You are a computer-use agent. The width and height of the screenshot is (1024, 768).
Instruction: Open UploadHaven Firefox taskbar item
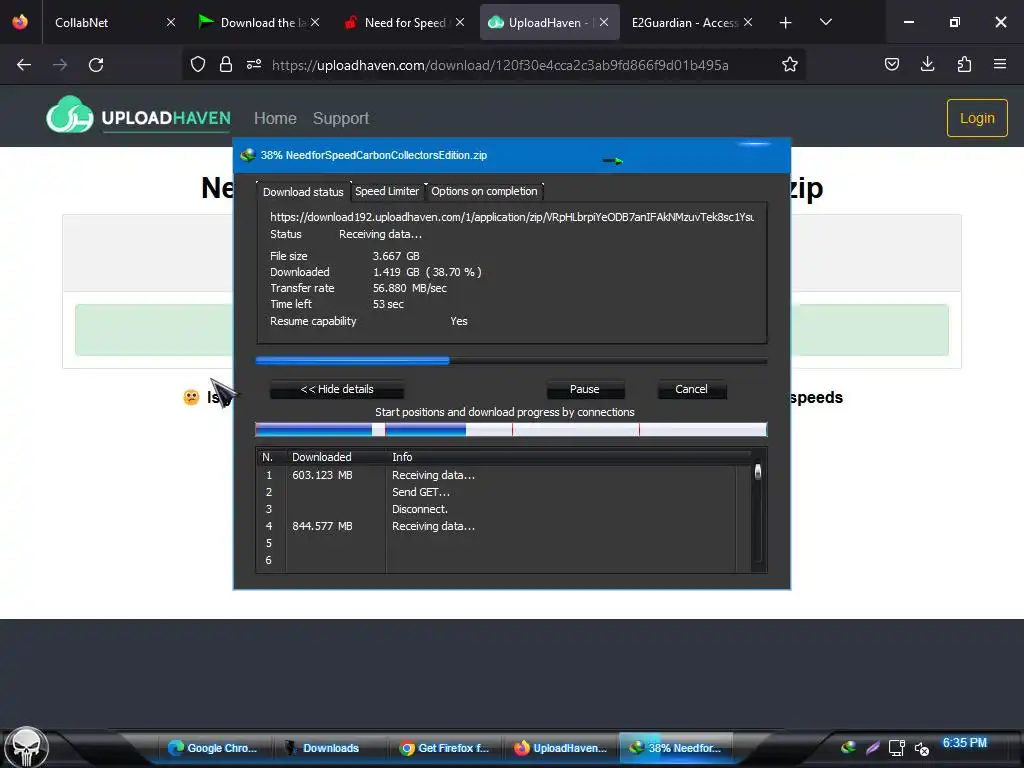point(560,748)
